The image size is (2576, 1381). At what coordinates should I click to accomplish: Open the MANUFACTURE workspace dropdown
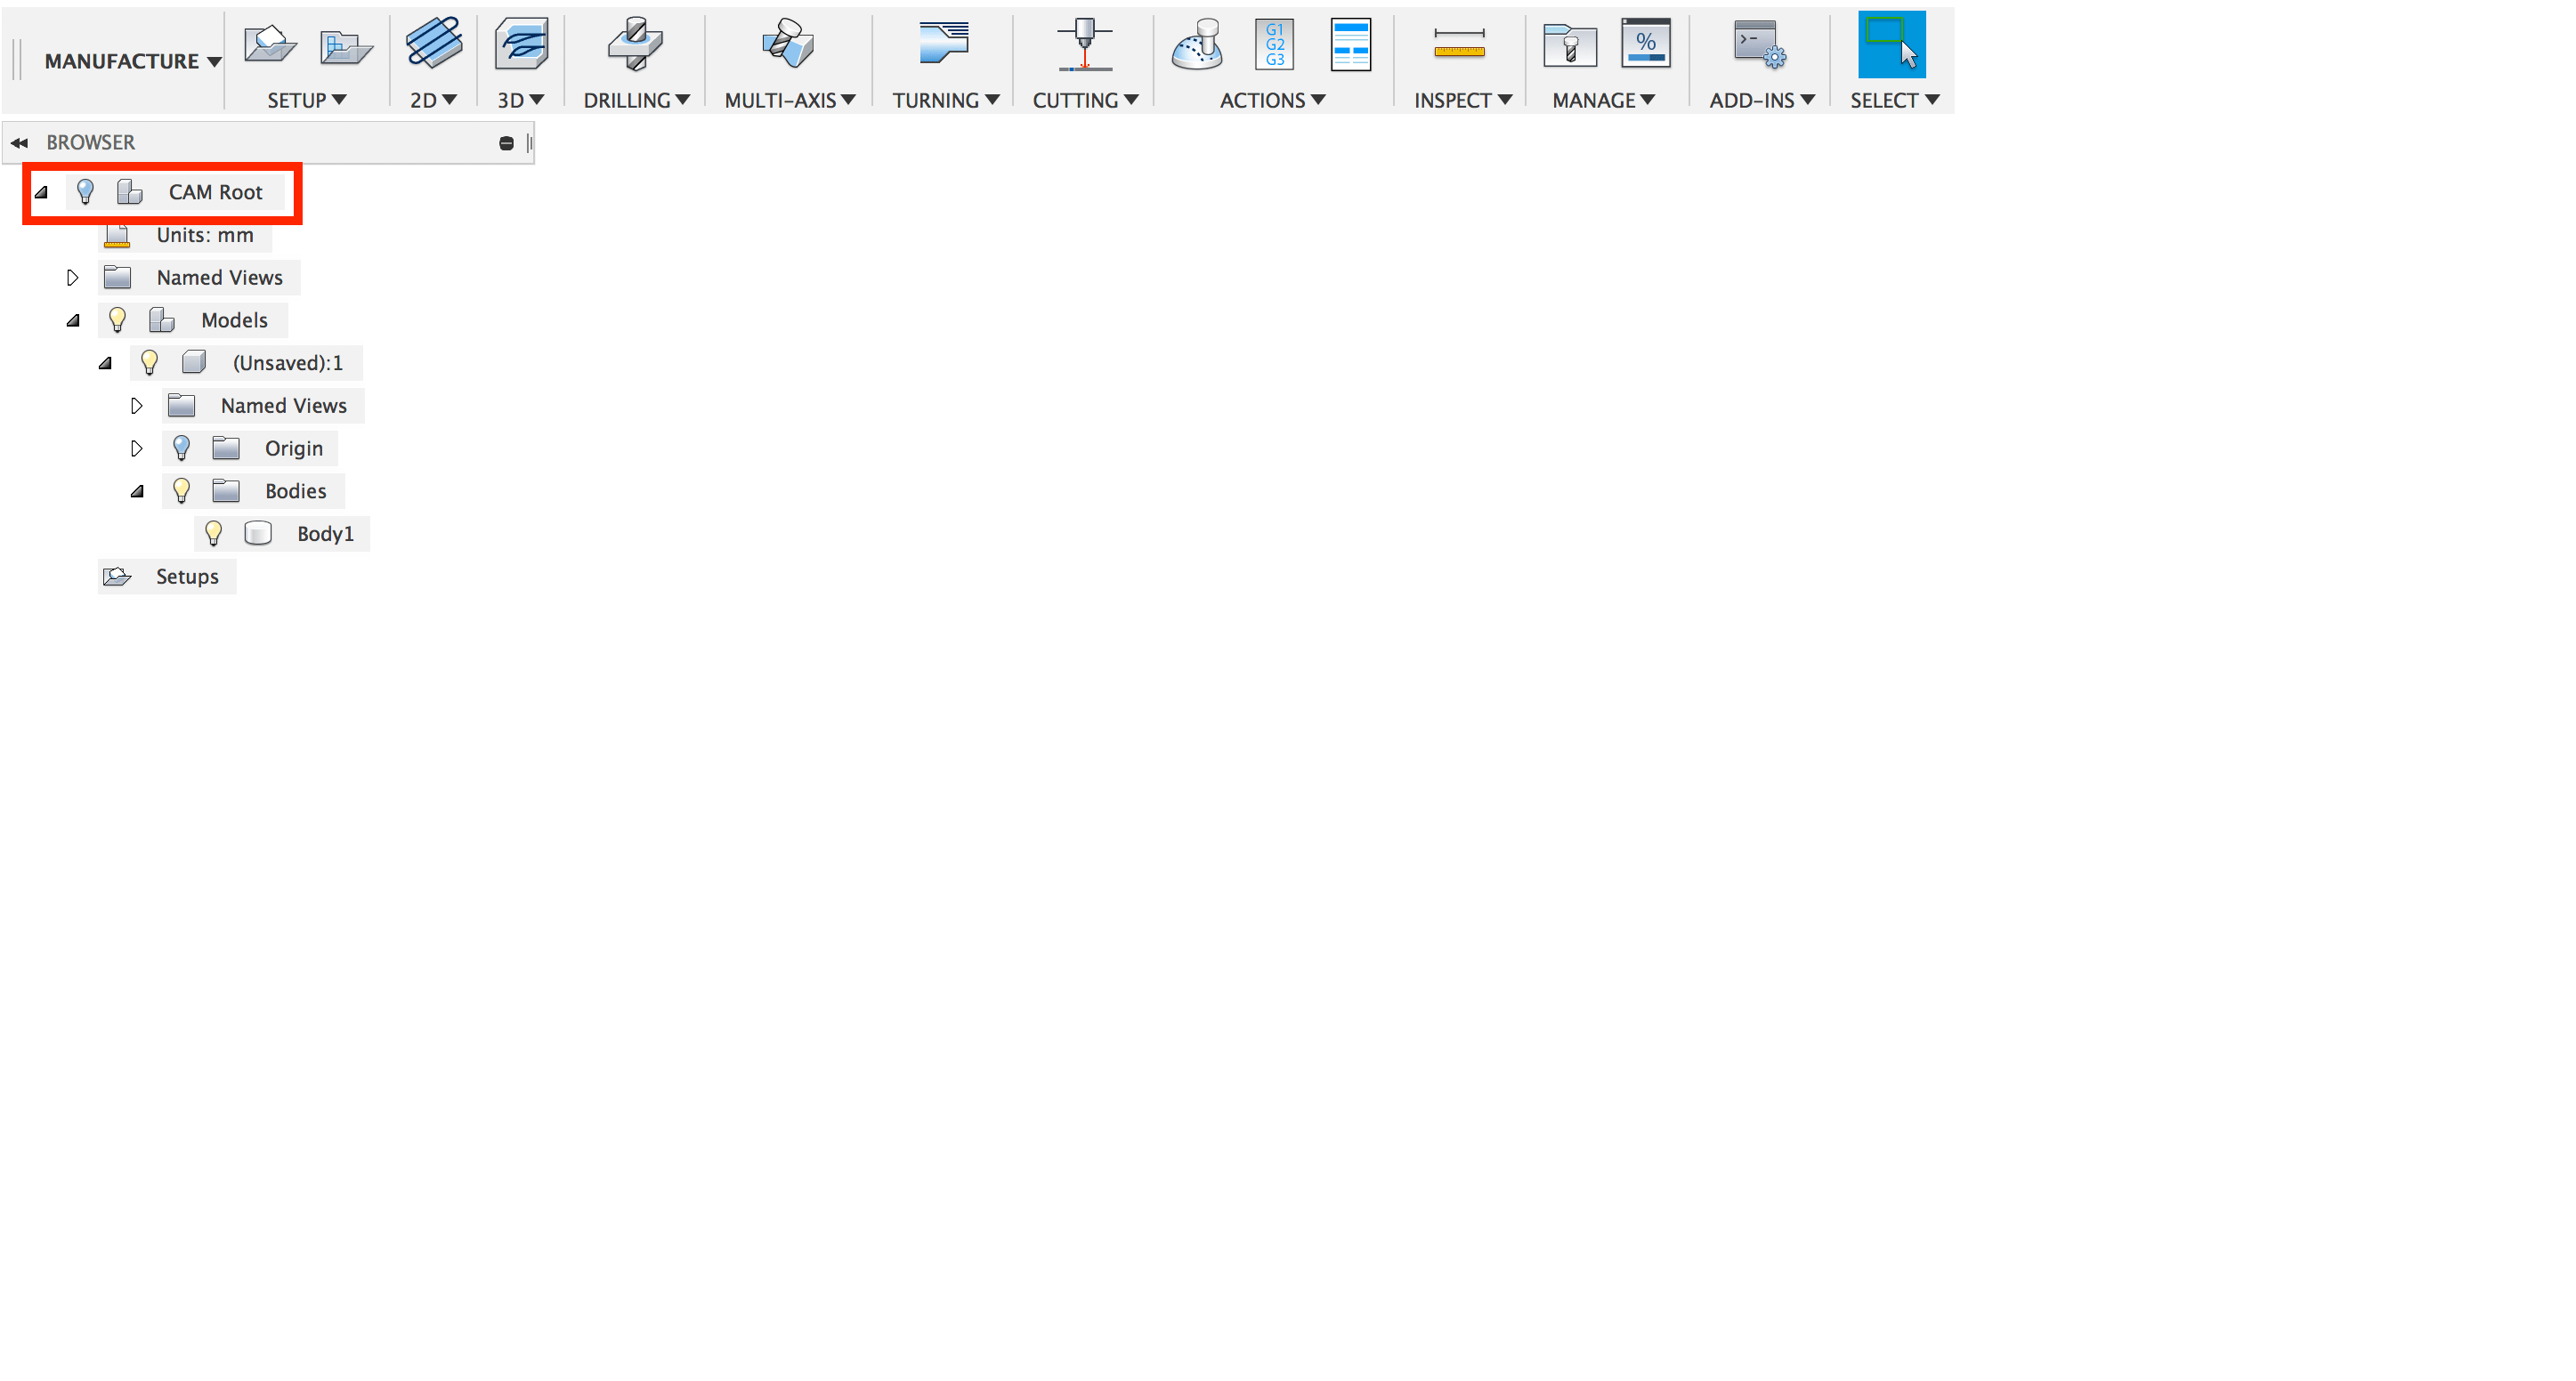point(132,62)
